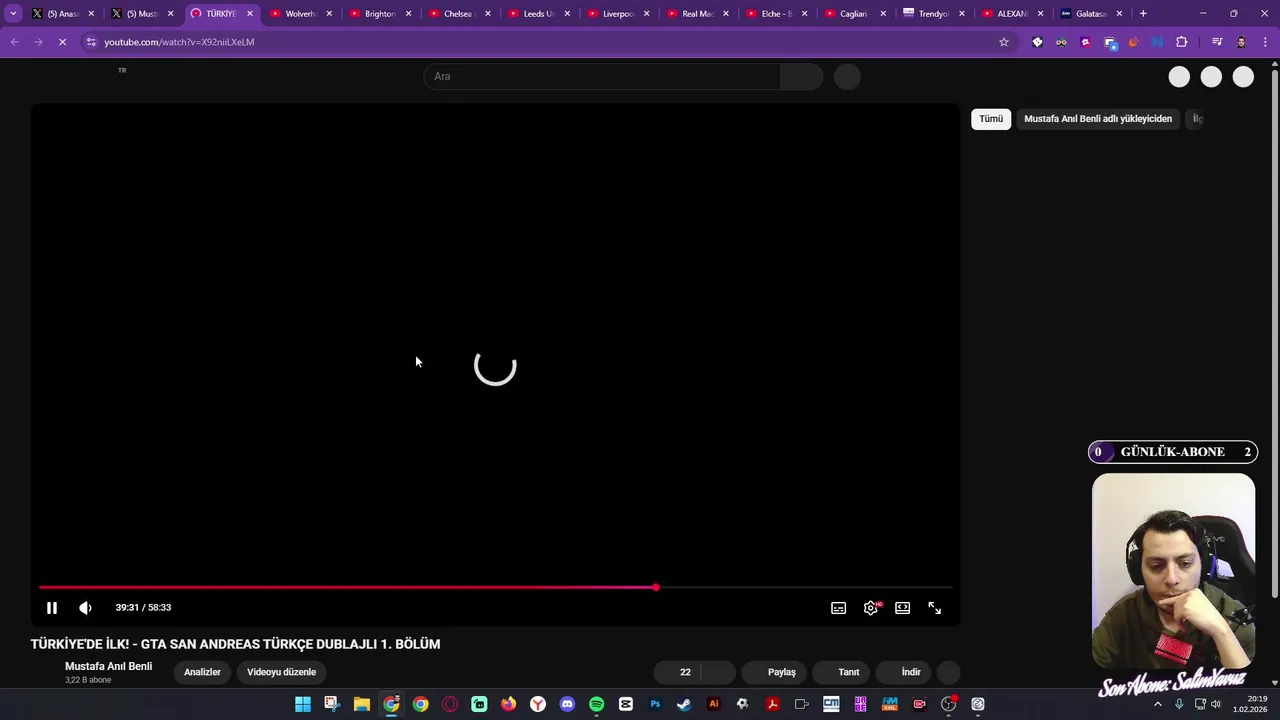Pause the video with the pause button
This screenshot has width=1280, height=720.
[x=52, y=607]
